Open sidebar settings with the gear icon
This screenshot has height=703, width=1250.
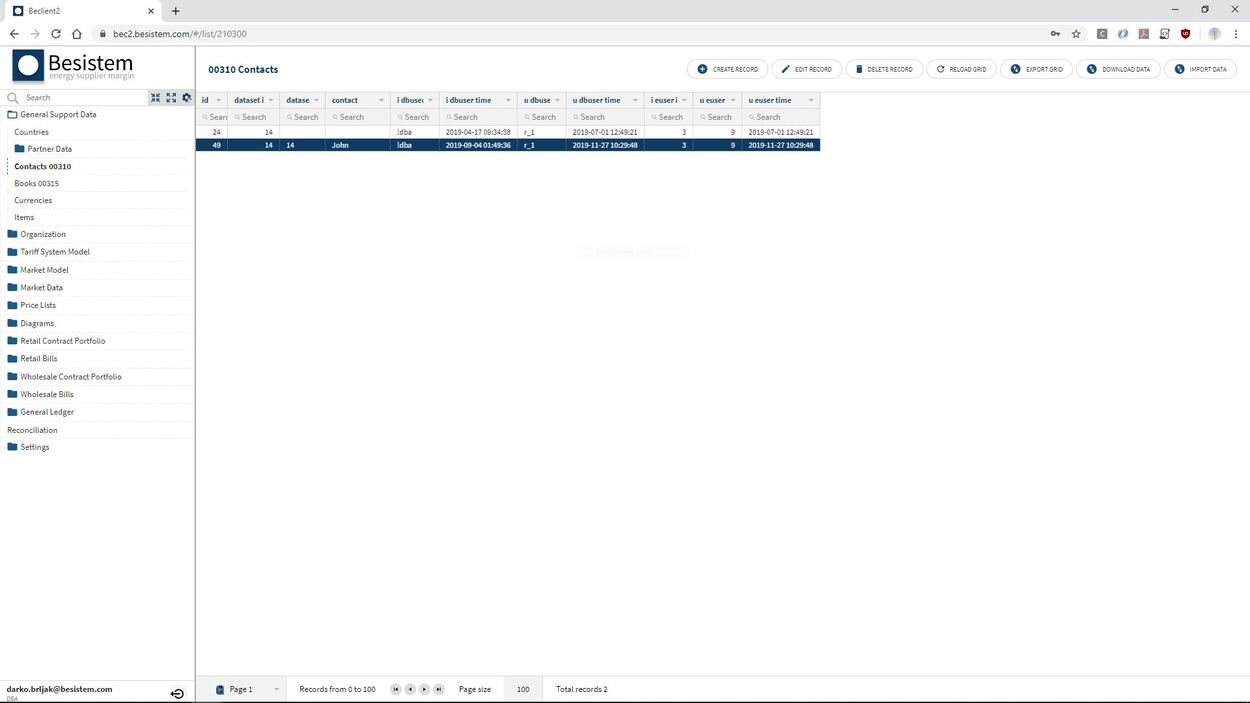pyautogui.click(x=186, y=97)
